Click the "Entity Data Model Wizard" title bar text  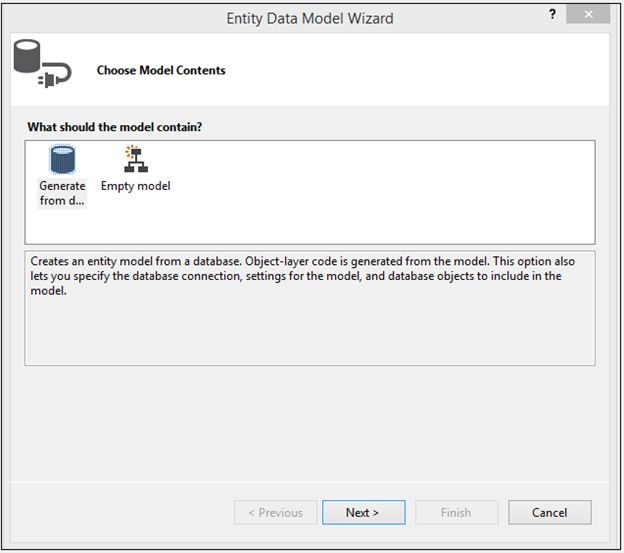(310, 18)
